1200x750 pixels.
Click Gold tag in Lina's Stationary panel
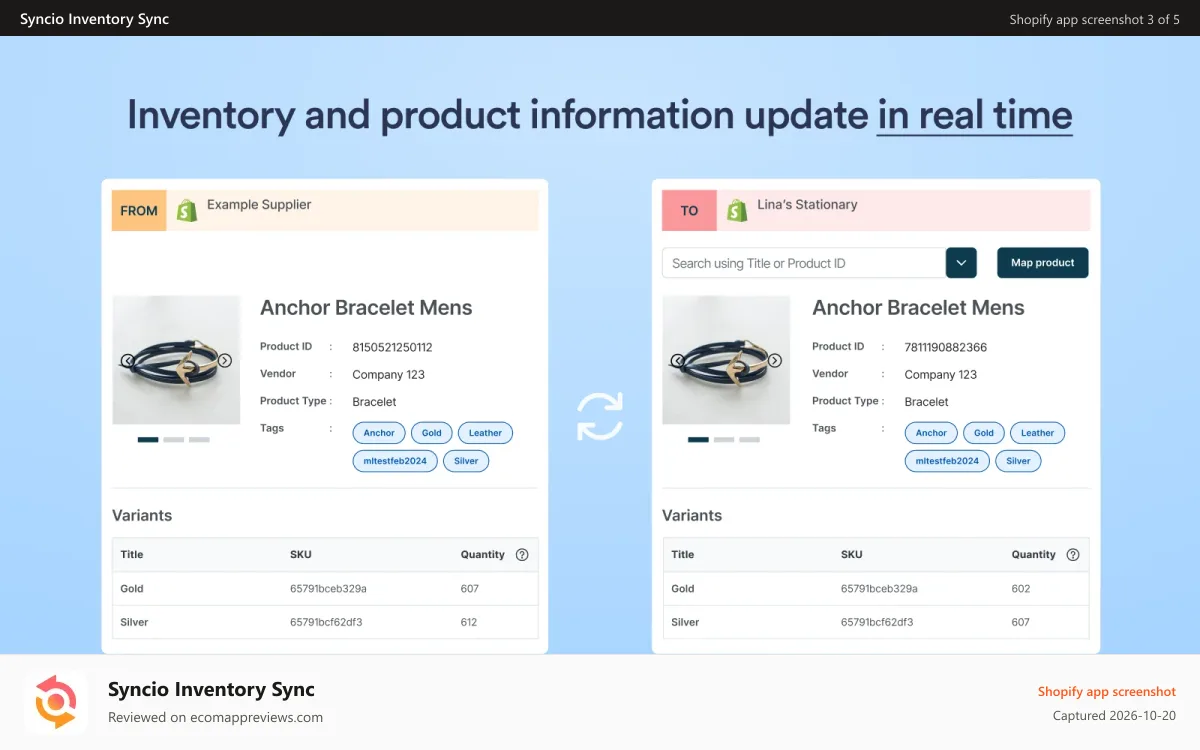pos(984,433)
